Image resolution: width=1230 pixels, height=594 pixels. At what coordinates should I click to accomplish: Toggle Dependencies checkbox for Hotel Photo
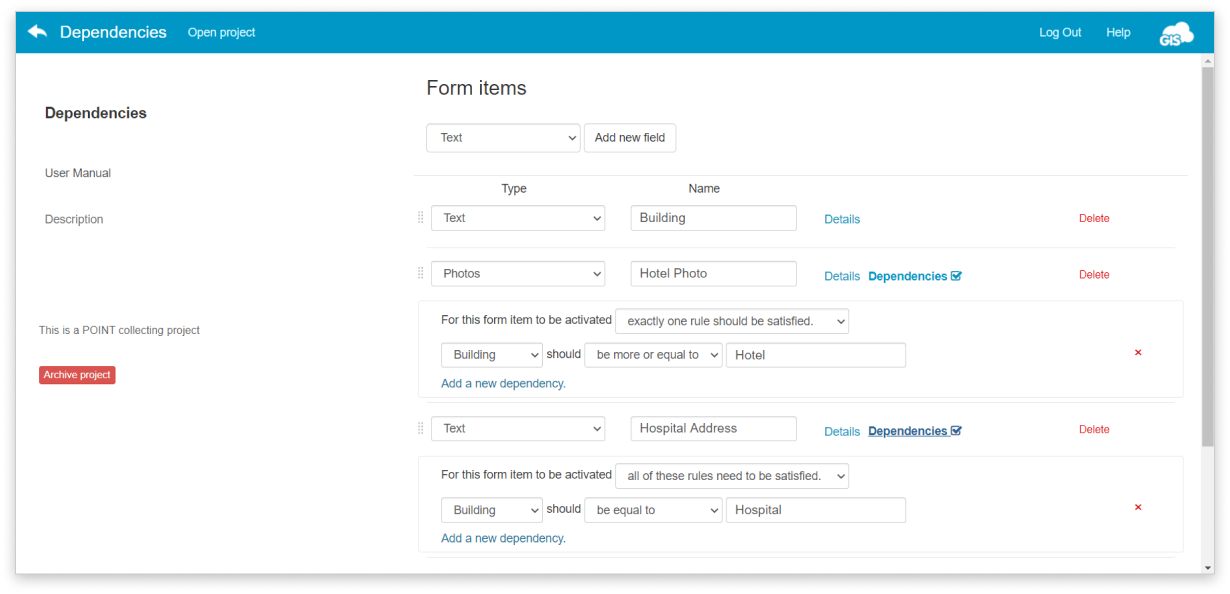956,276
